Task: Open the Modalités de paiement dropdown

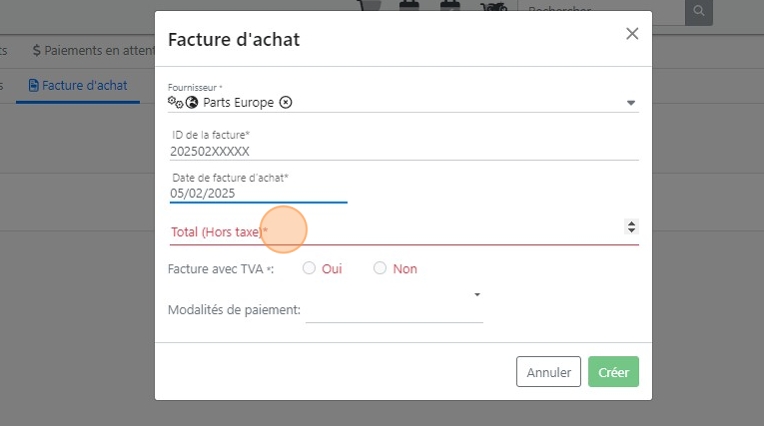Action: point(477,295)
